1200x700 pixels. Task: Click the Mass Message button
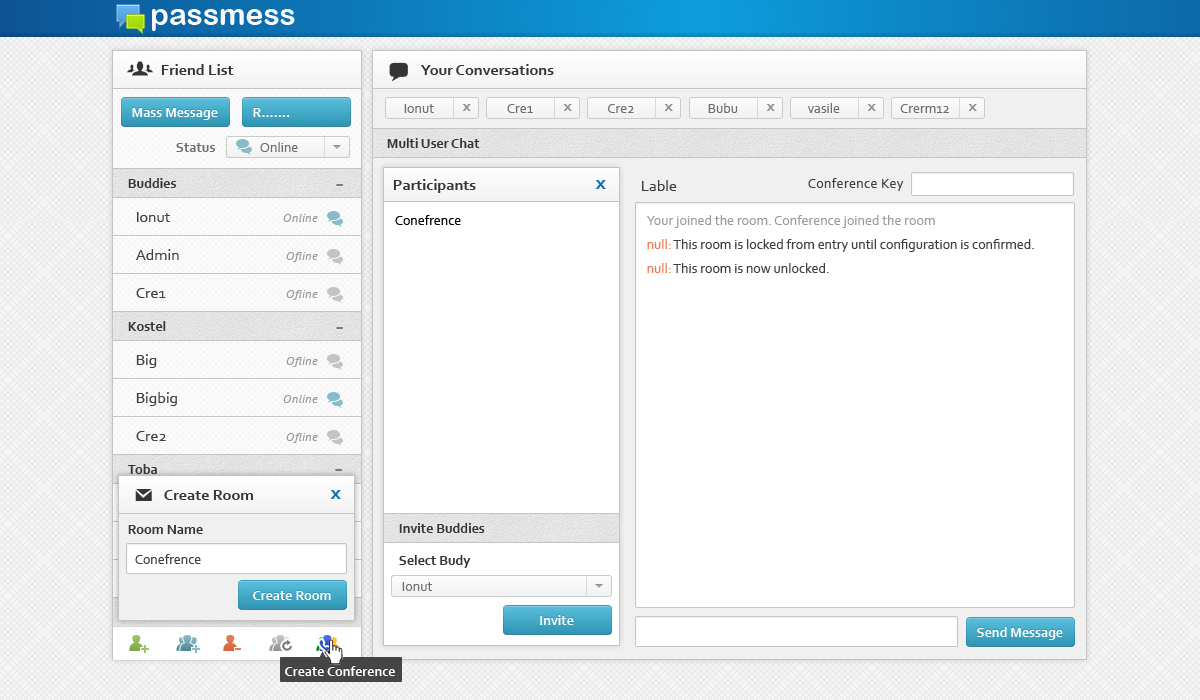click(175, 112)
